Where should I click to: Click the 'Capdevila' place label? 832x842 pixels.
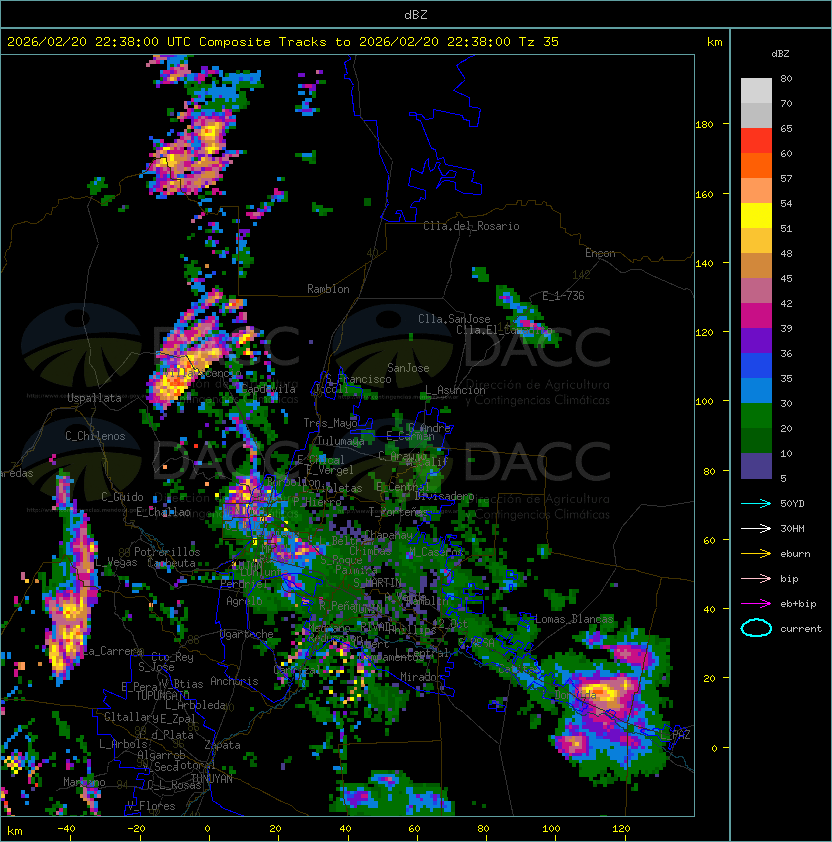pos(268,389)
